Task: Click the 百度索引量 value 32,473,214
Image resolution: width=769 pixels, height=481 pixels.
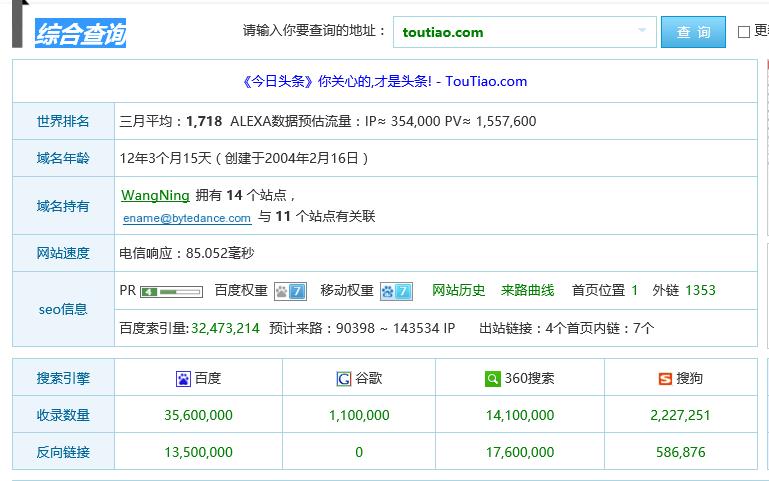Action: 225,328
